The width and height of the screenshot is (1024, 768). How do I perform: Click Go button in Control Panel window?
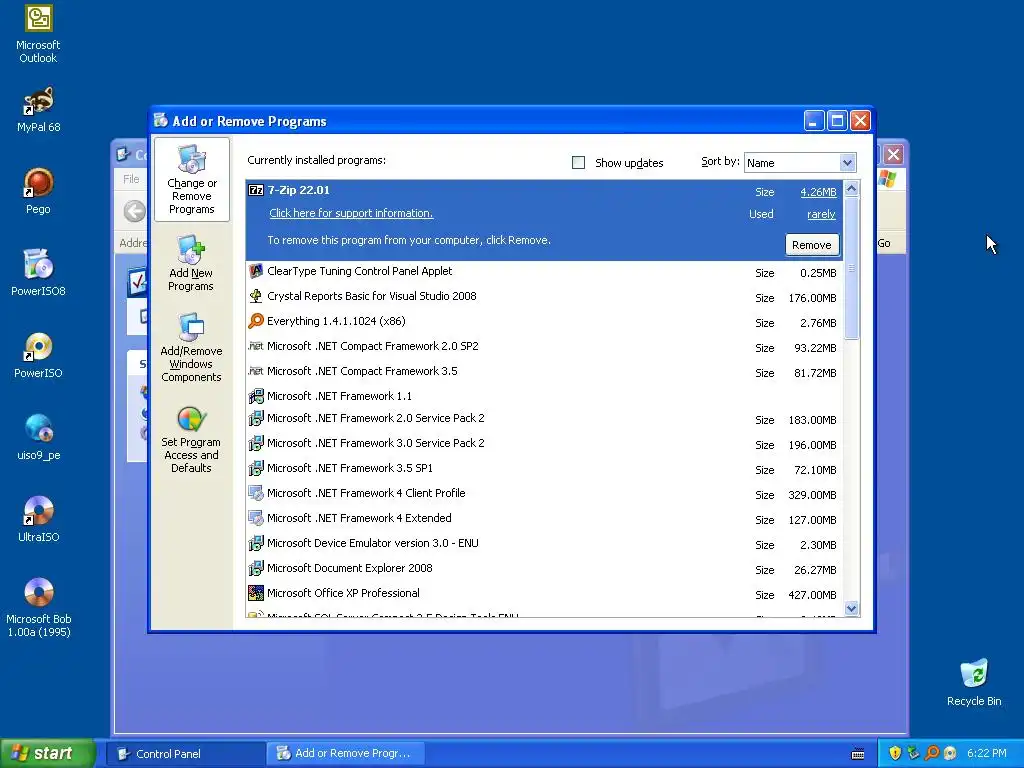[884, 243]
